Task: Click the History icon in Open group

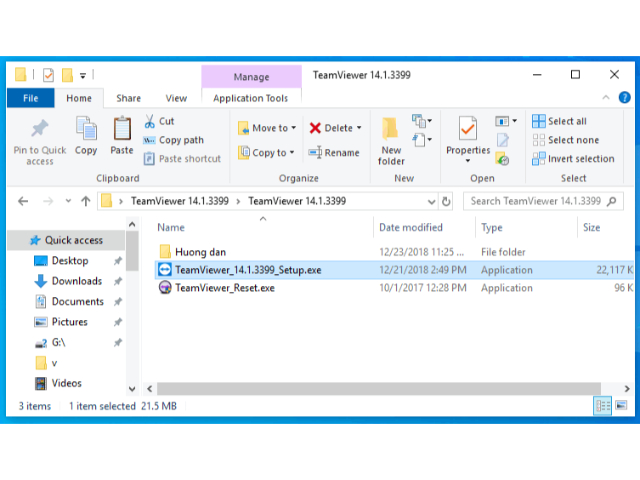Action: pyautogui.click(x=502, y=159)
